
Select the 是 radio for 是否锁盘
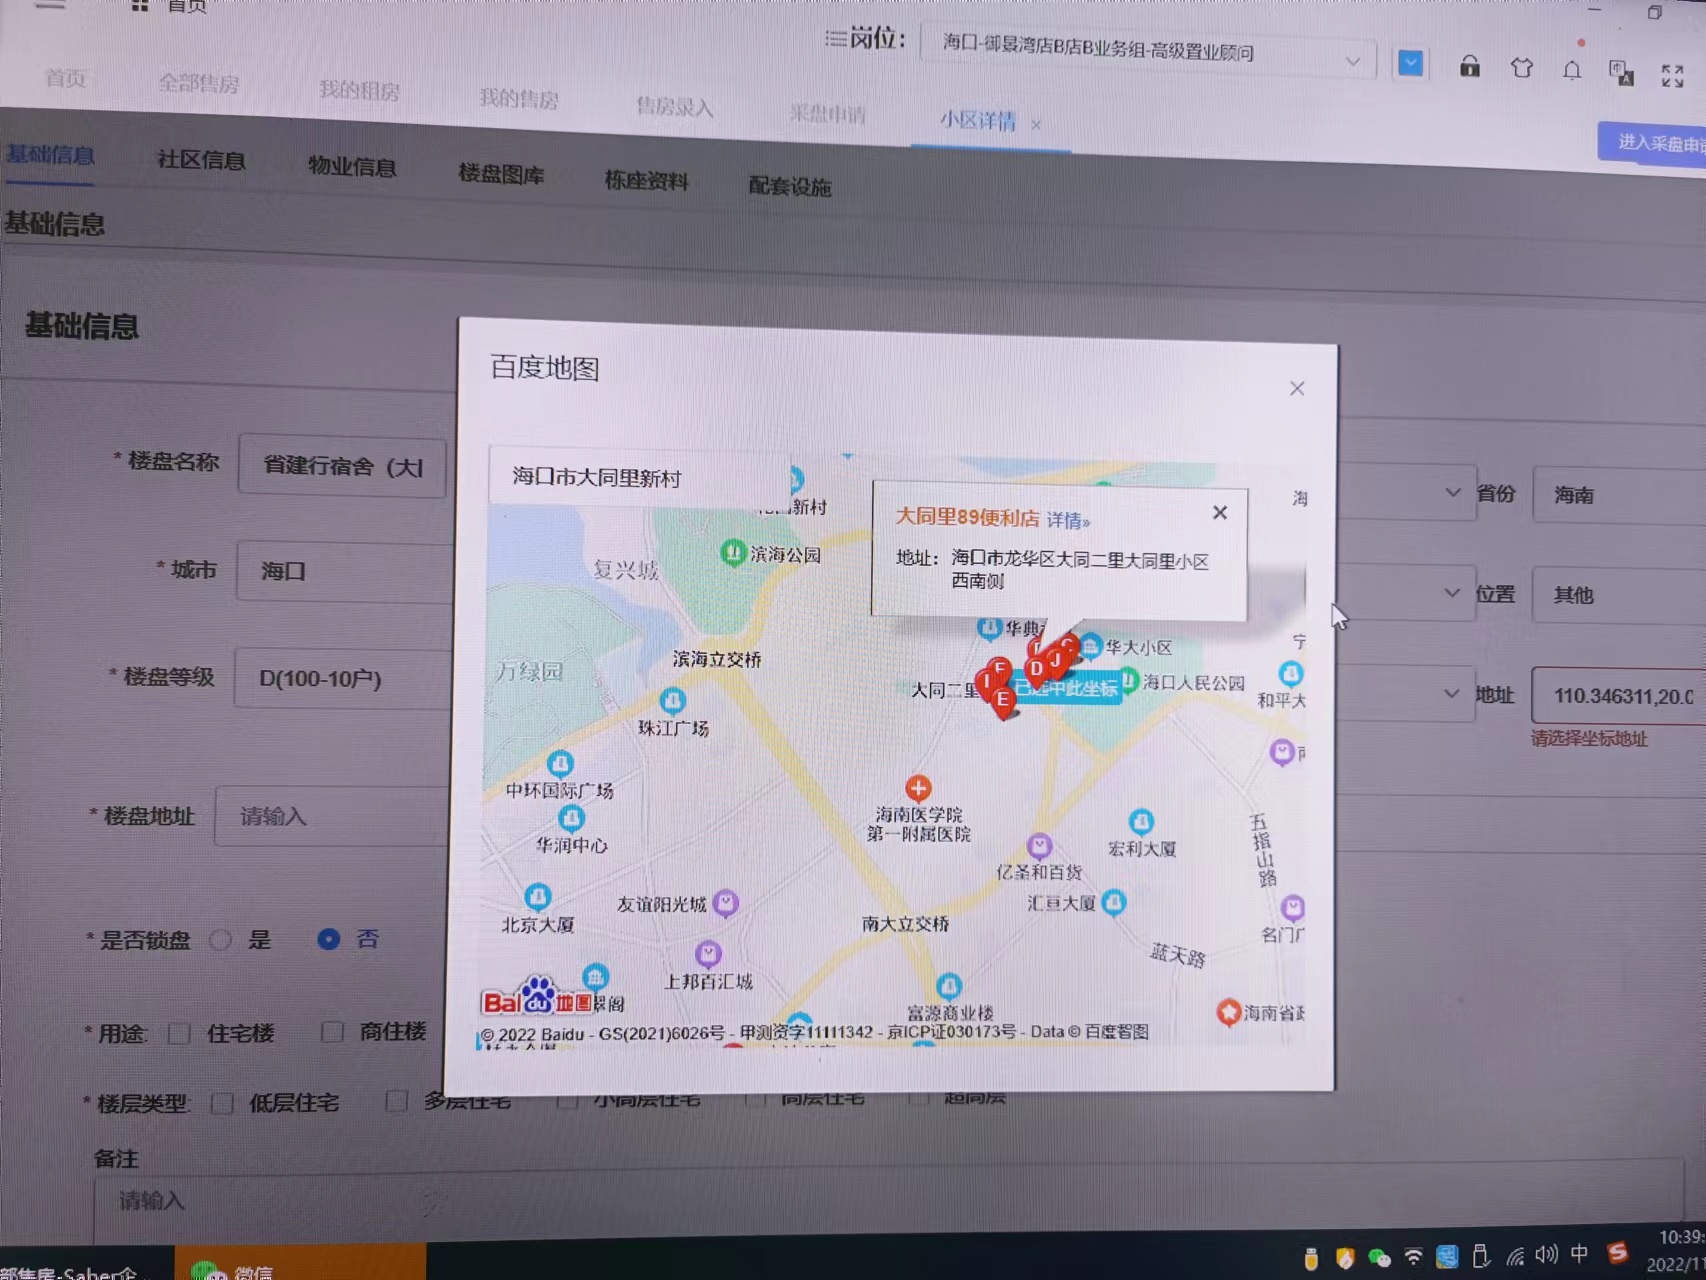(x=221, y=940)
